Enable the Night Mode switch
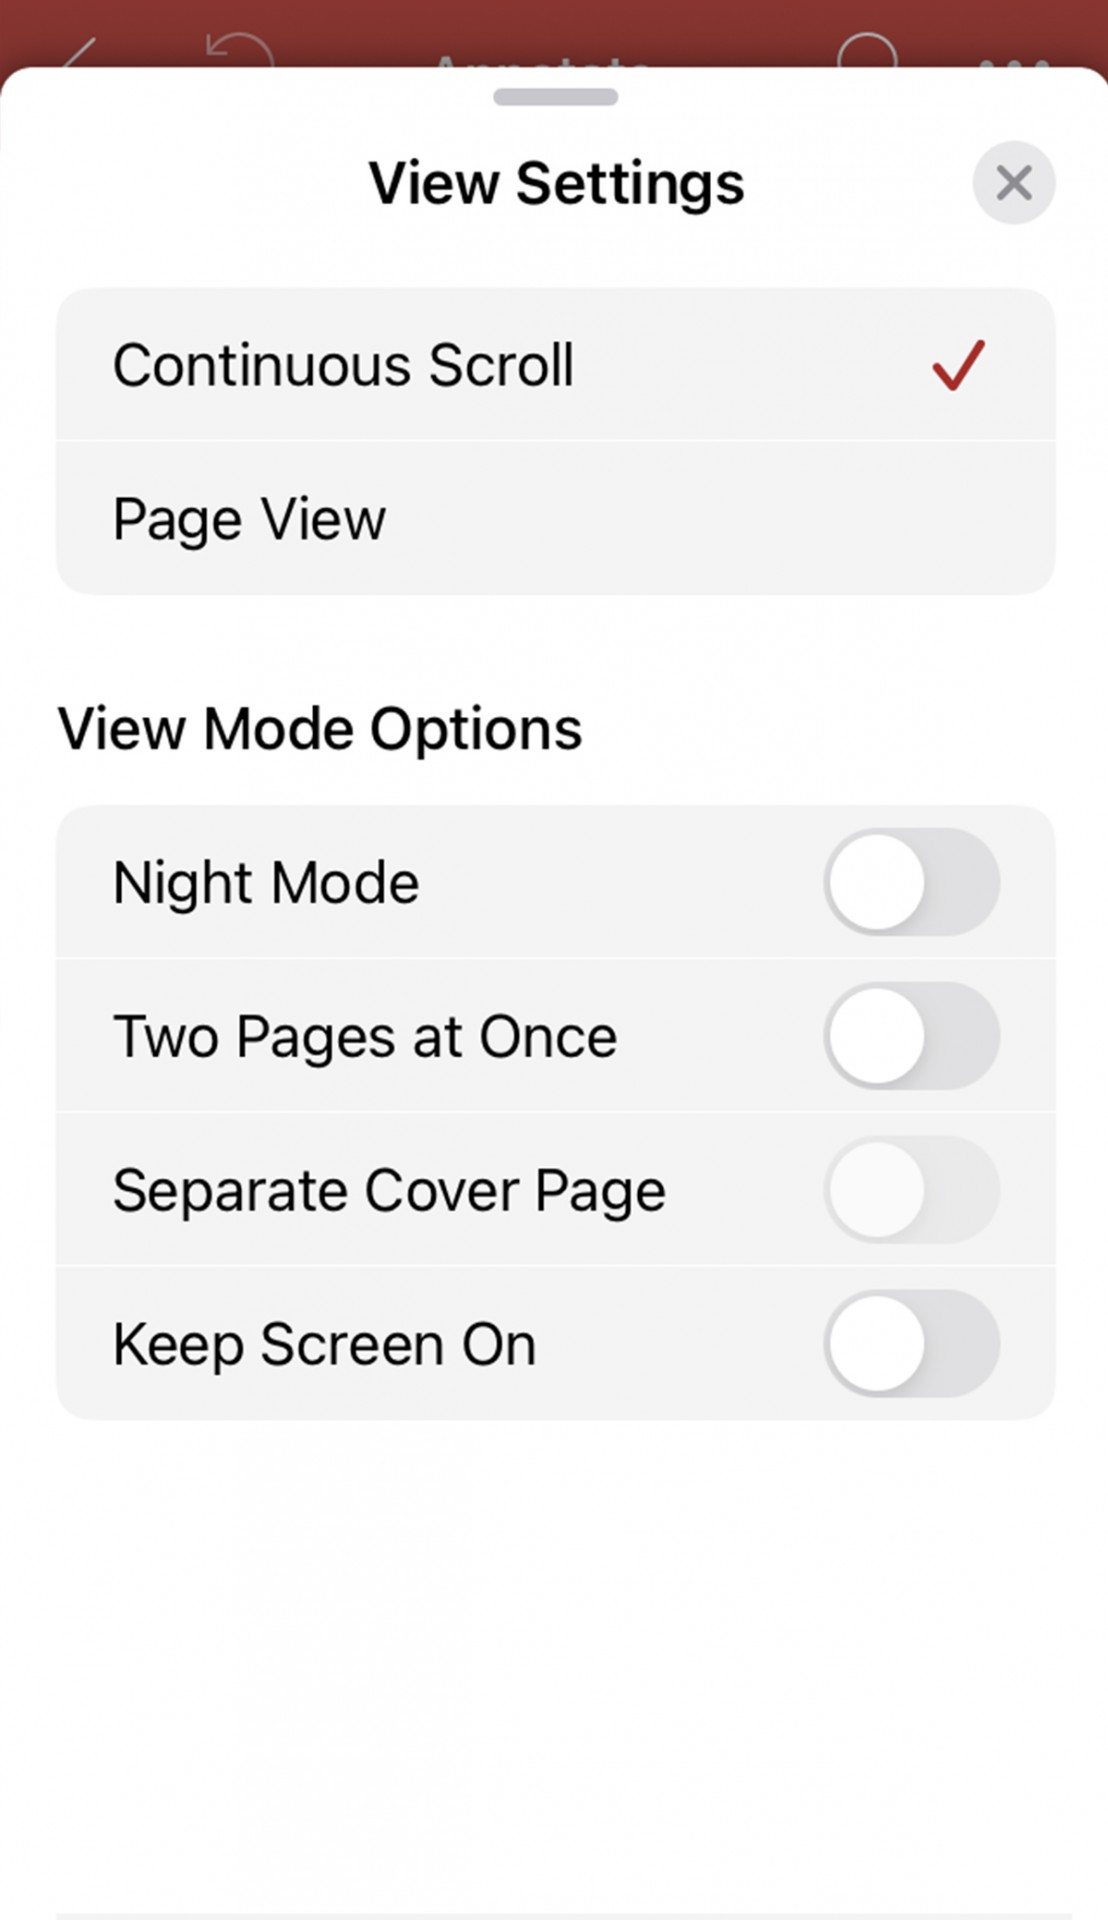The width and height of the screenshot is (1108, 1920). pyautogui.click(x=911, y=882)
